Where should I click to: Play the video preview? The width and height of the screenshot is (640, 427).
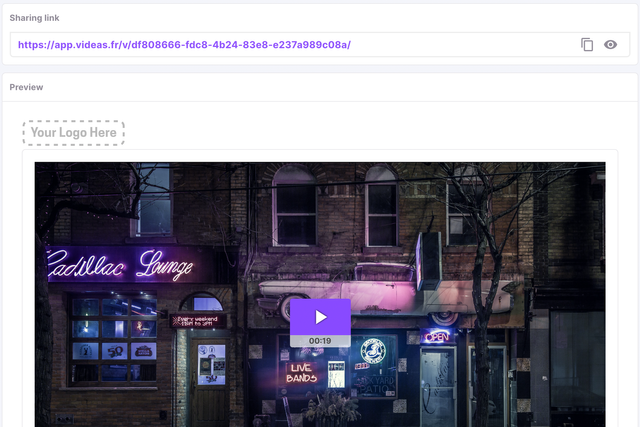(320, 317)
